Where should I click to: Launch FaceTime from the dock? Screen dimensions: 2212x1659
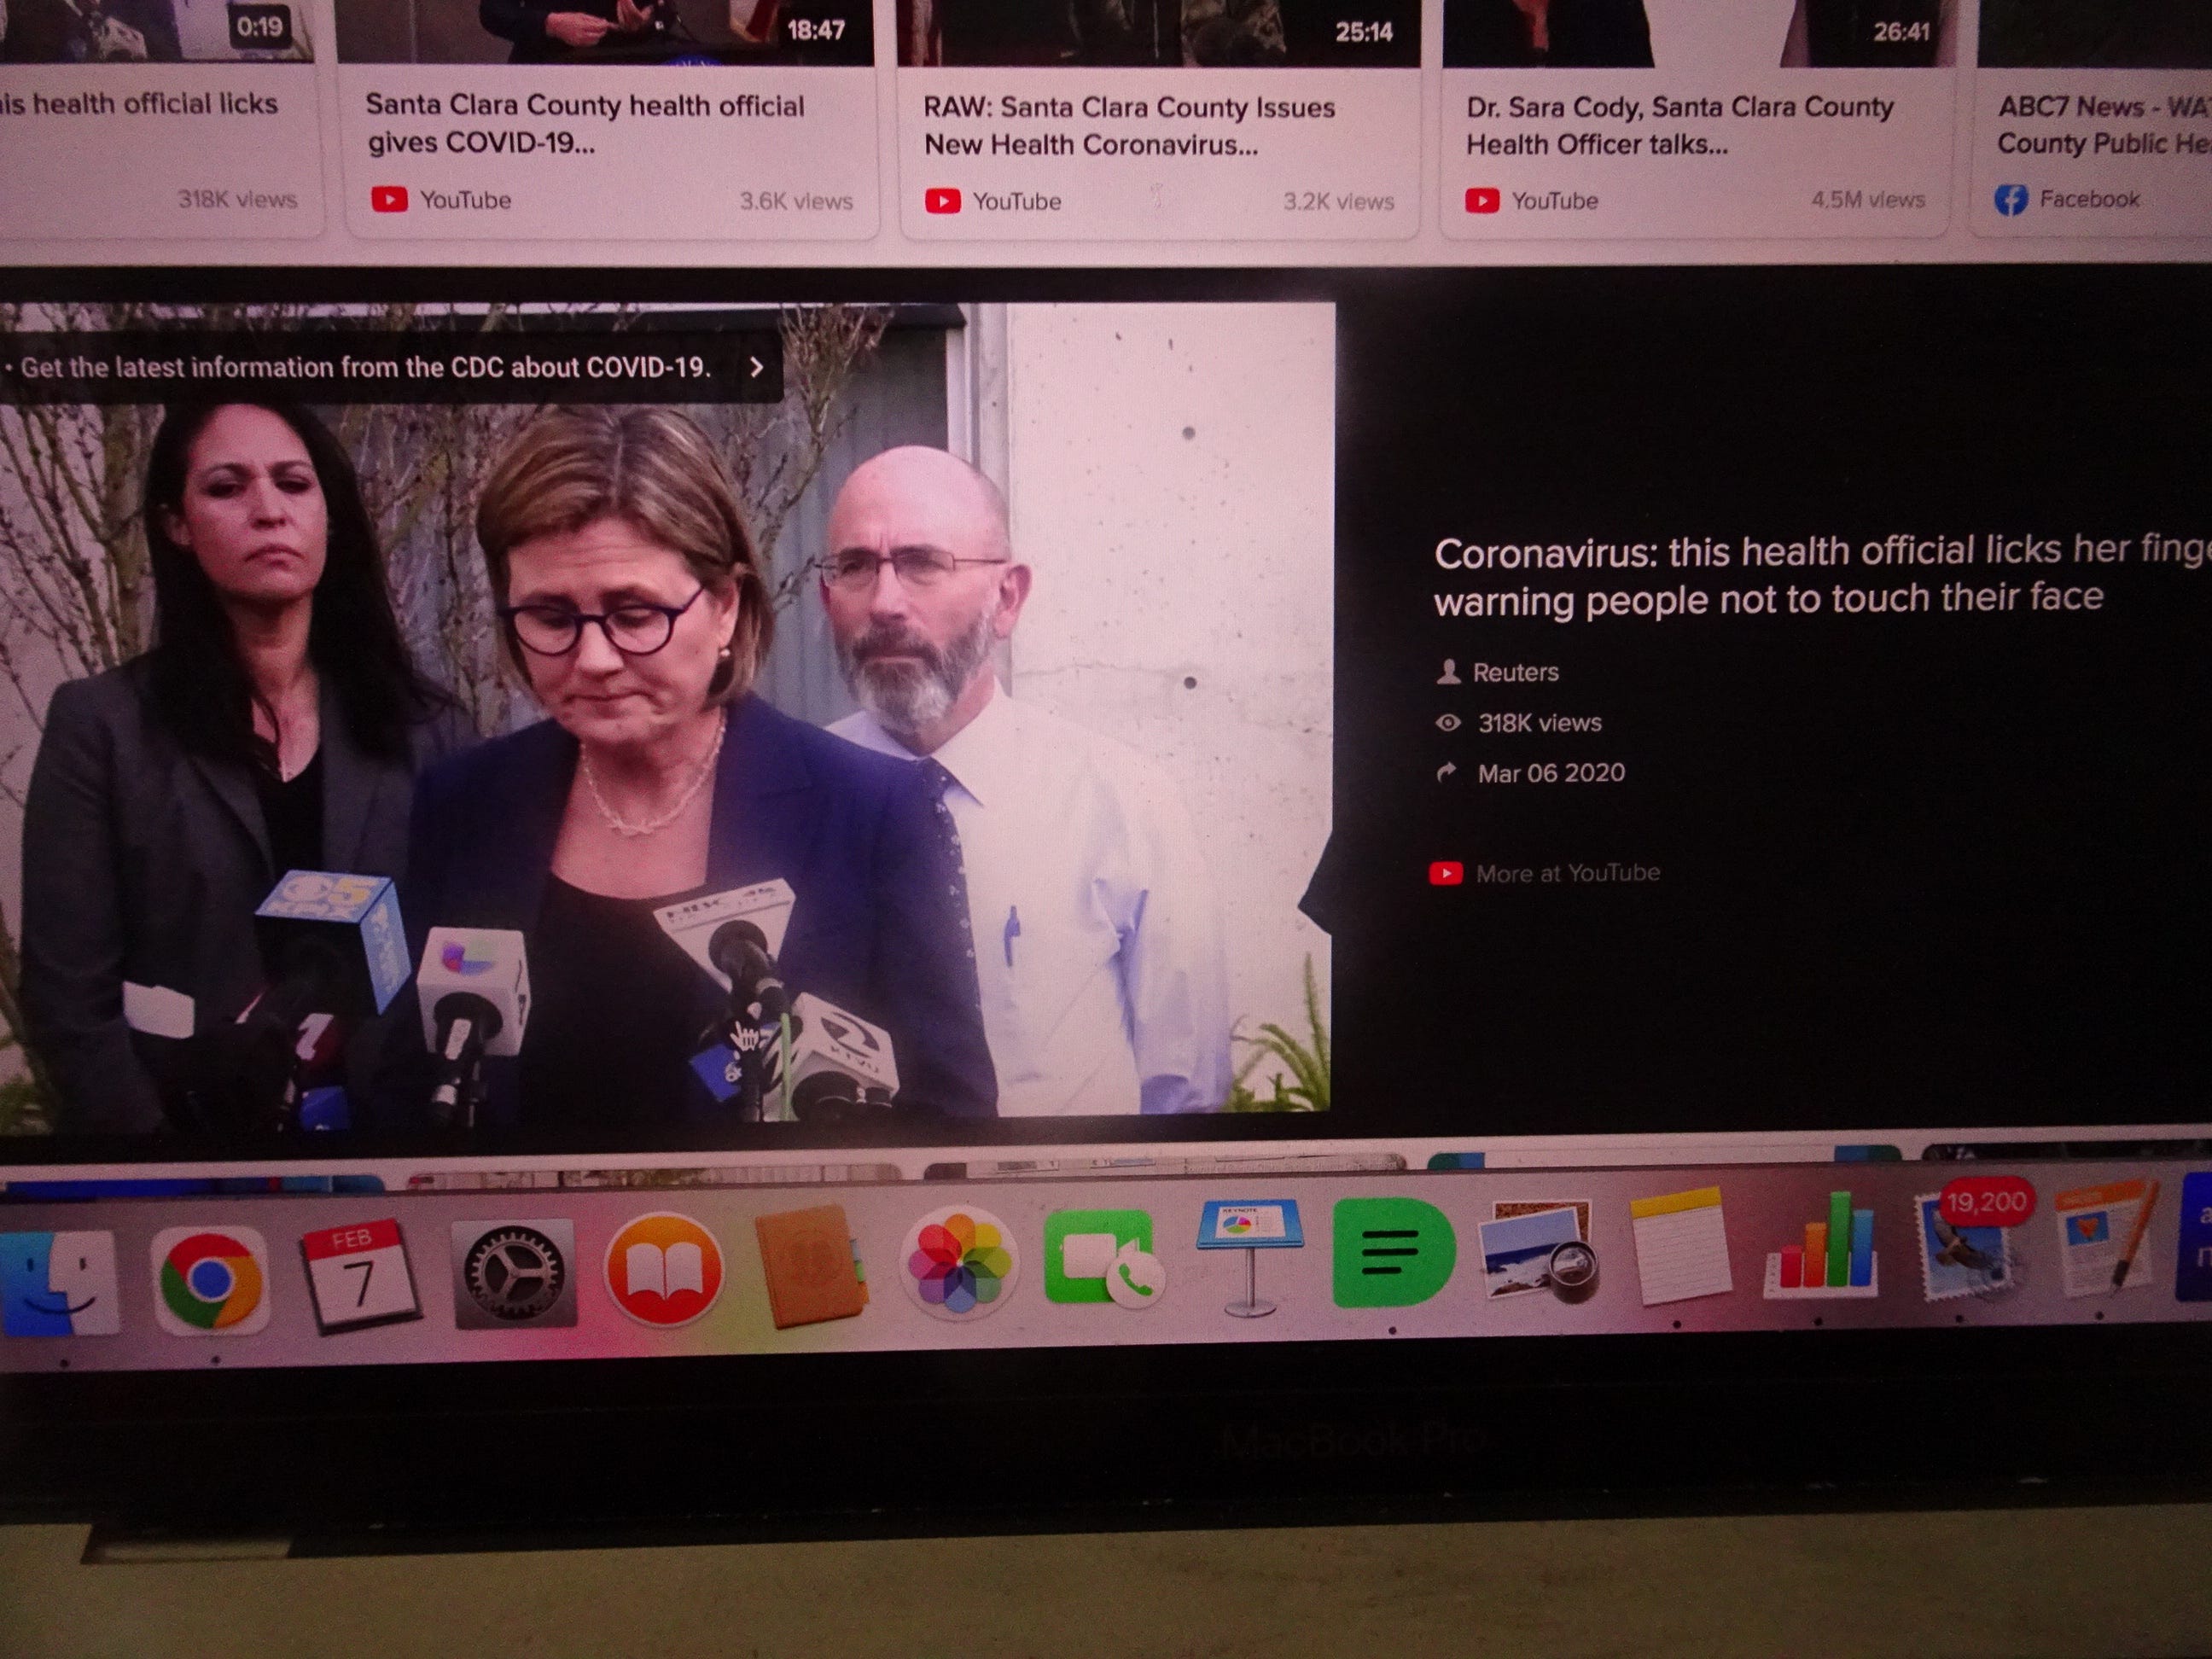click(1103, 1258)
